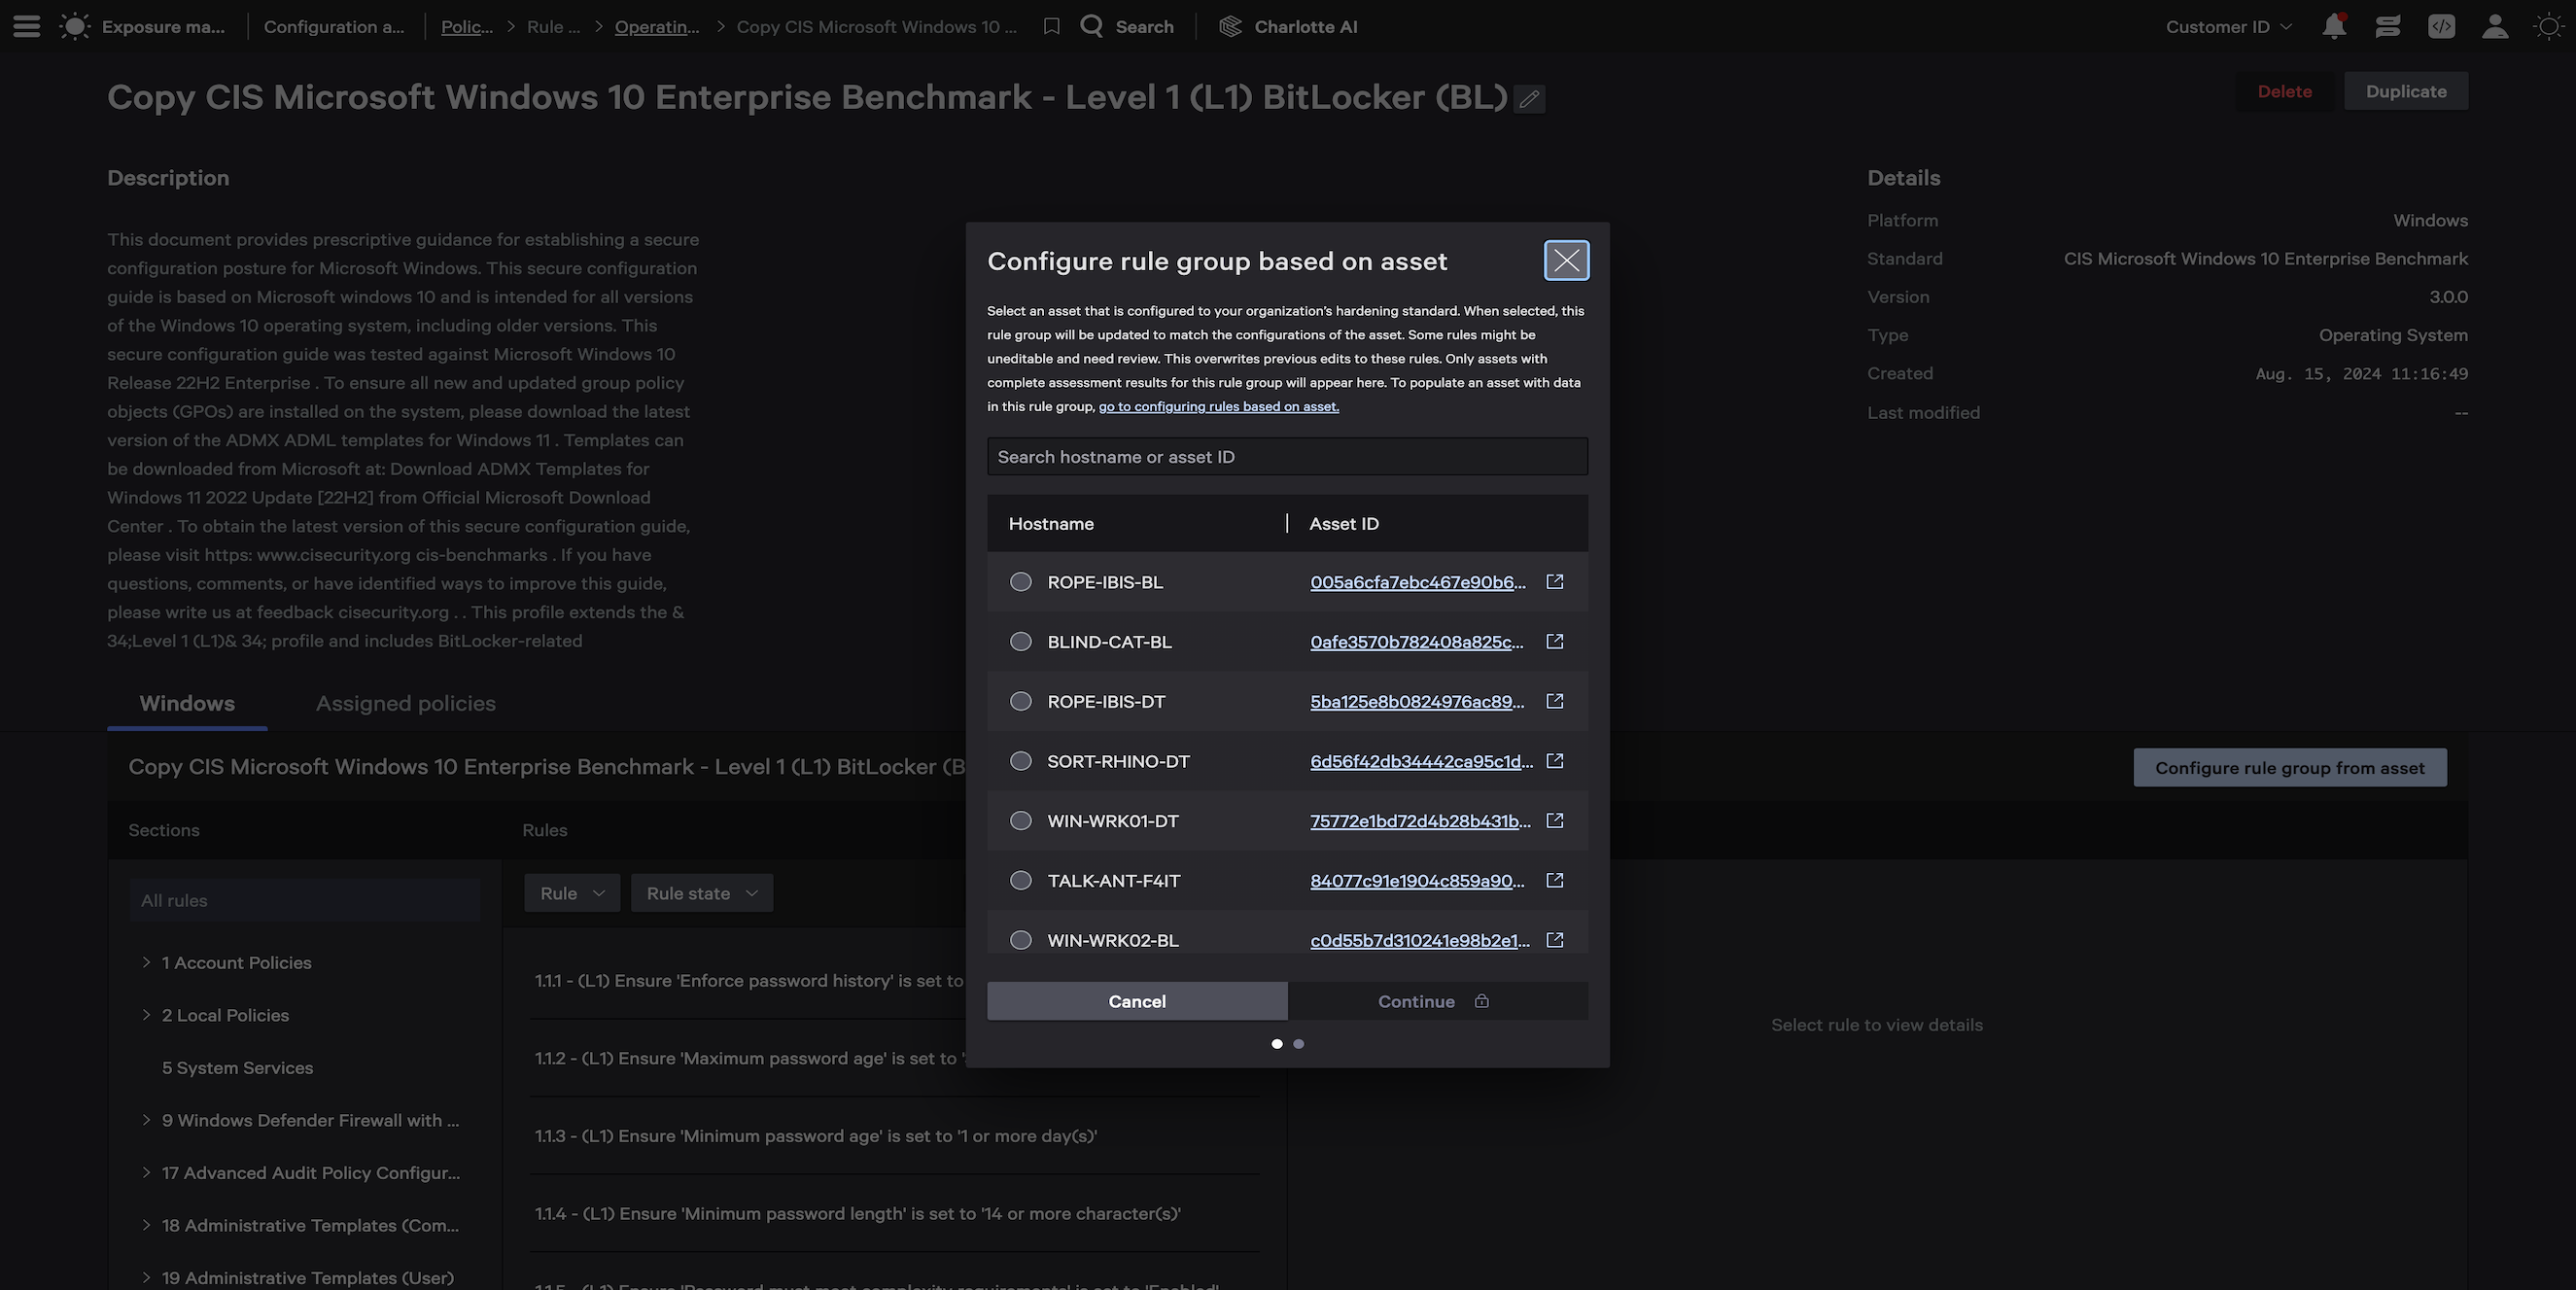Open the code tools icon in header
The width and height of the screenshot is (2576, 1290).
[x=2441, y=27]
